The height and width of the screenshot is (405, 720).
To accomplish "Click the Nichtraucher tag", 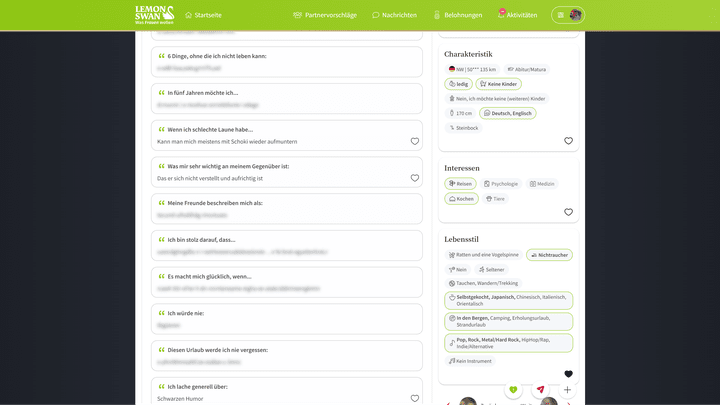I will pyautogui.click(x=549, y=255).
